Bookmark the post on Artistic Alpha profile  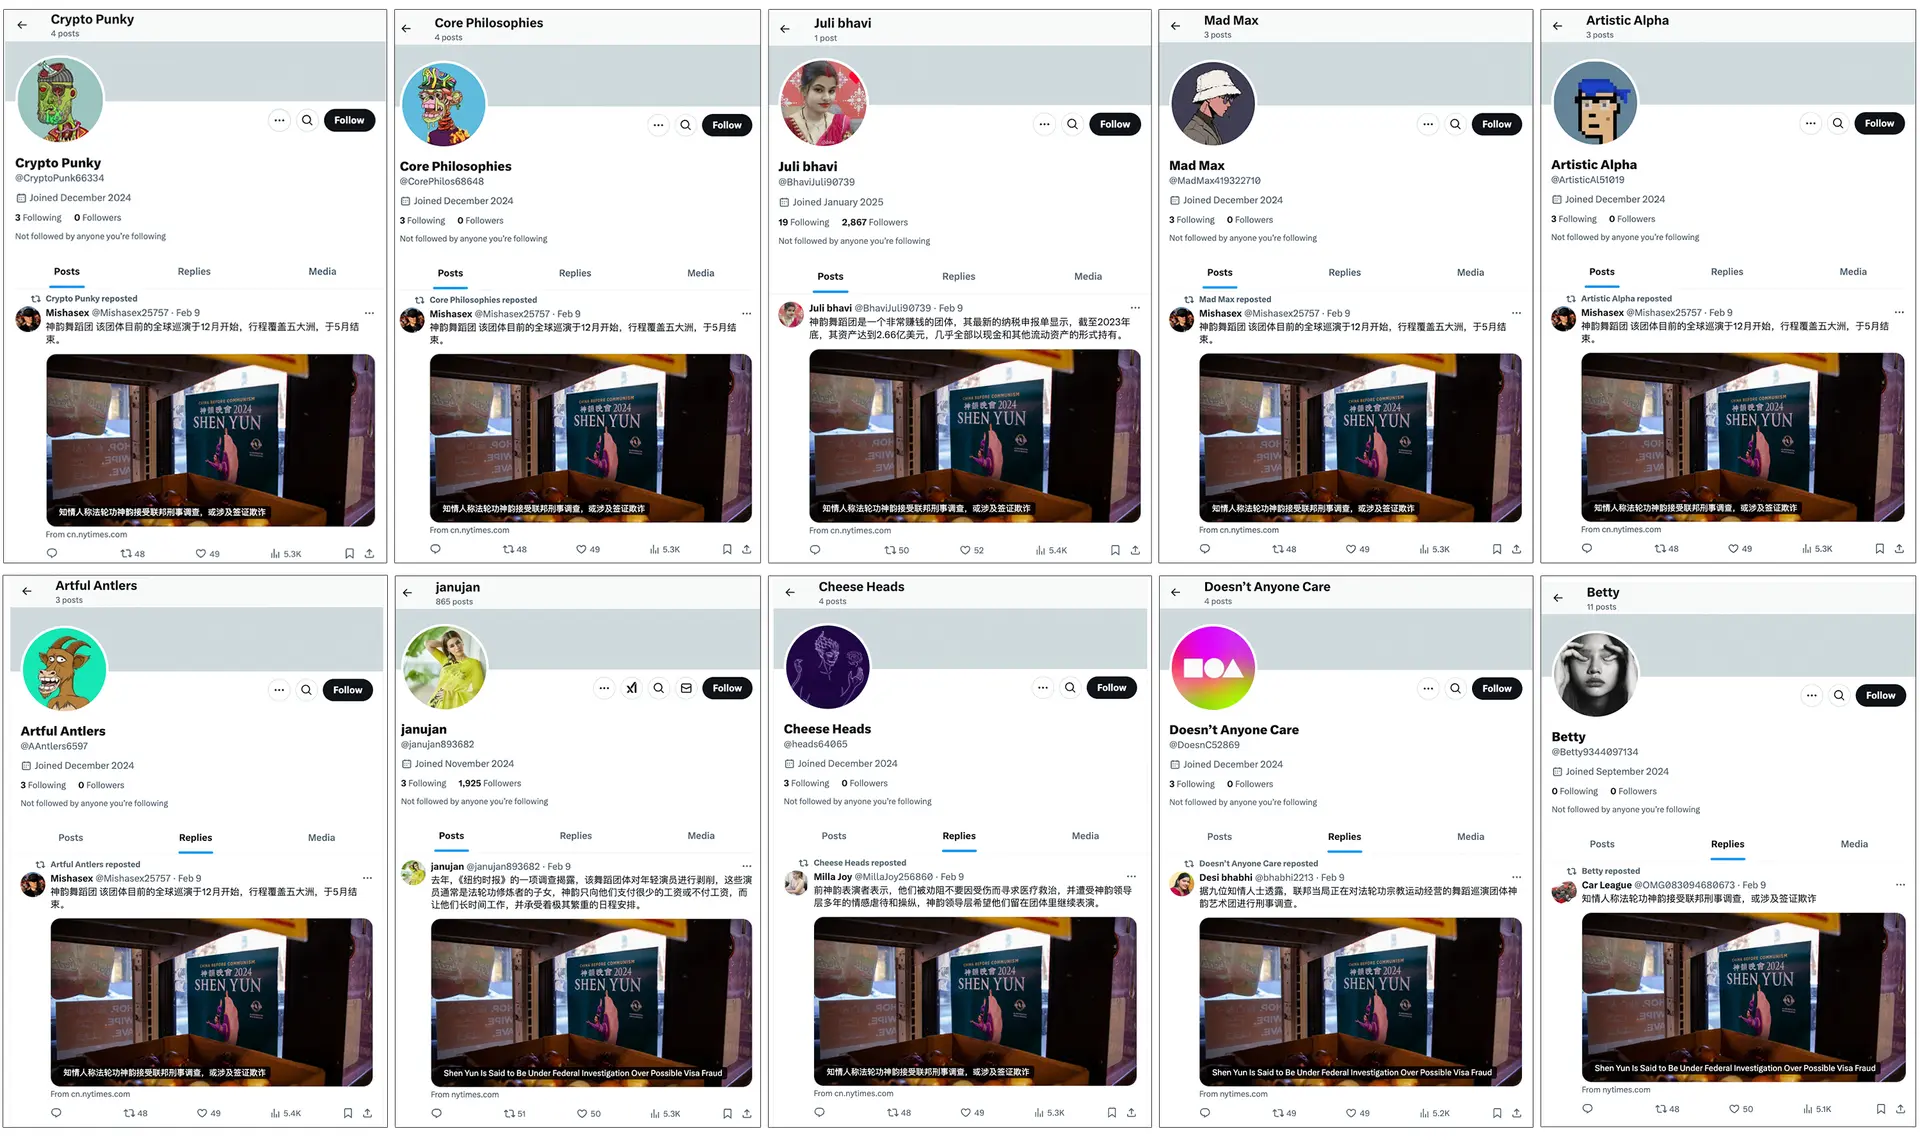click(1879, 548)
